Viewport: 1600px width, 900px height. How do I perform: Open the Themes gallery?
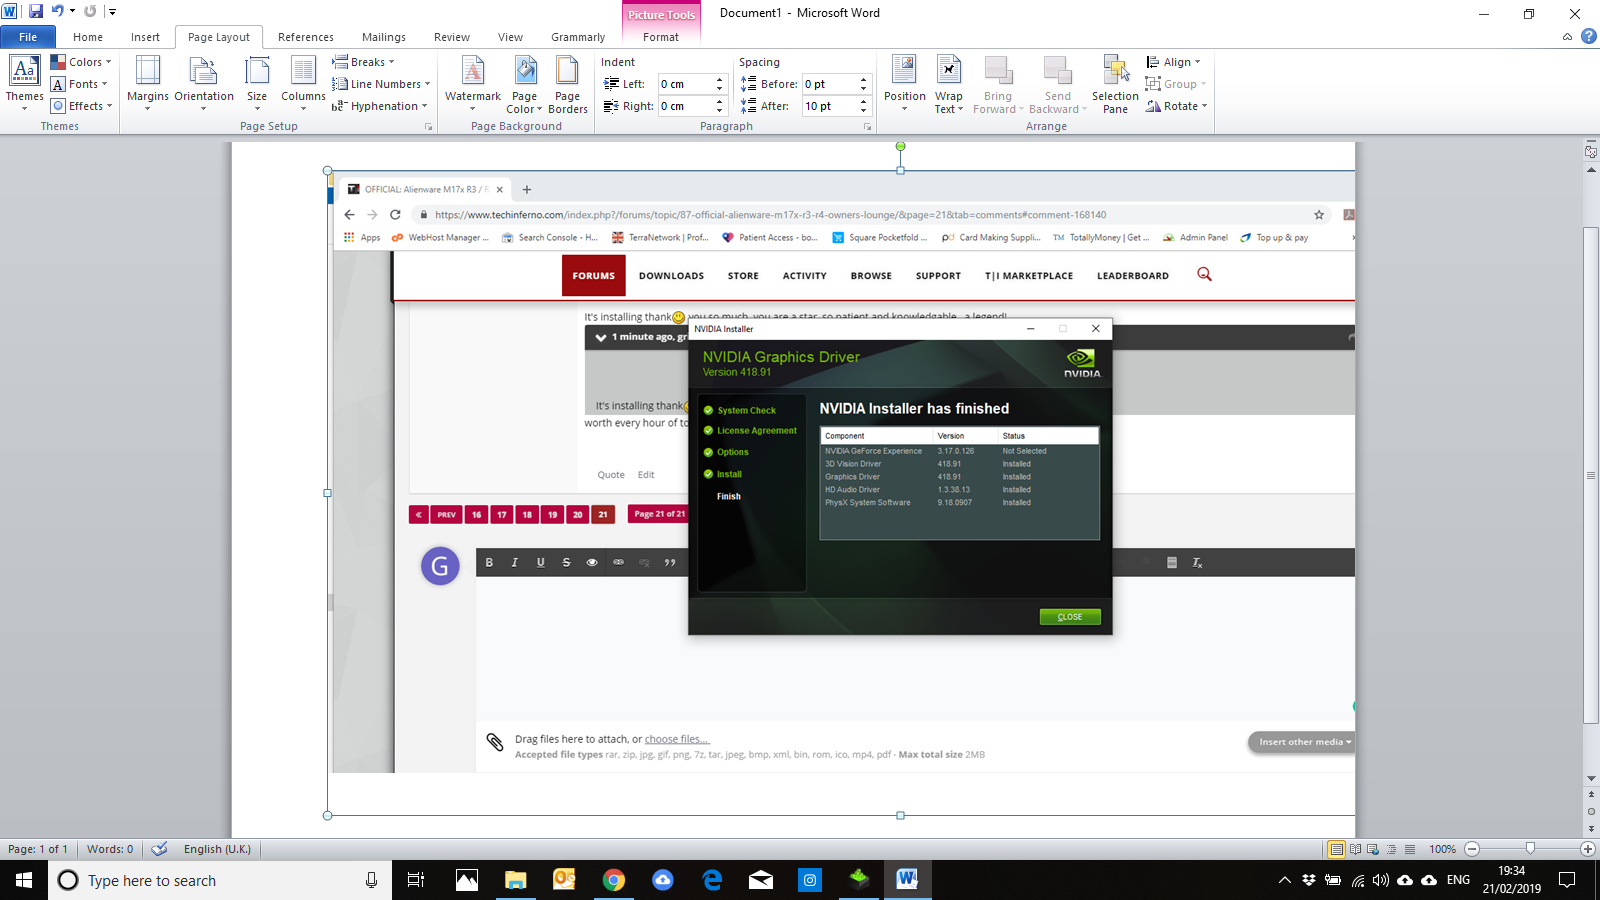(x=25, y=82)
